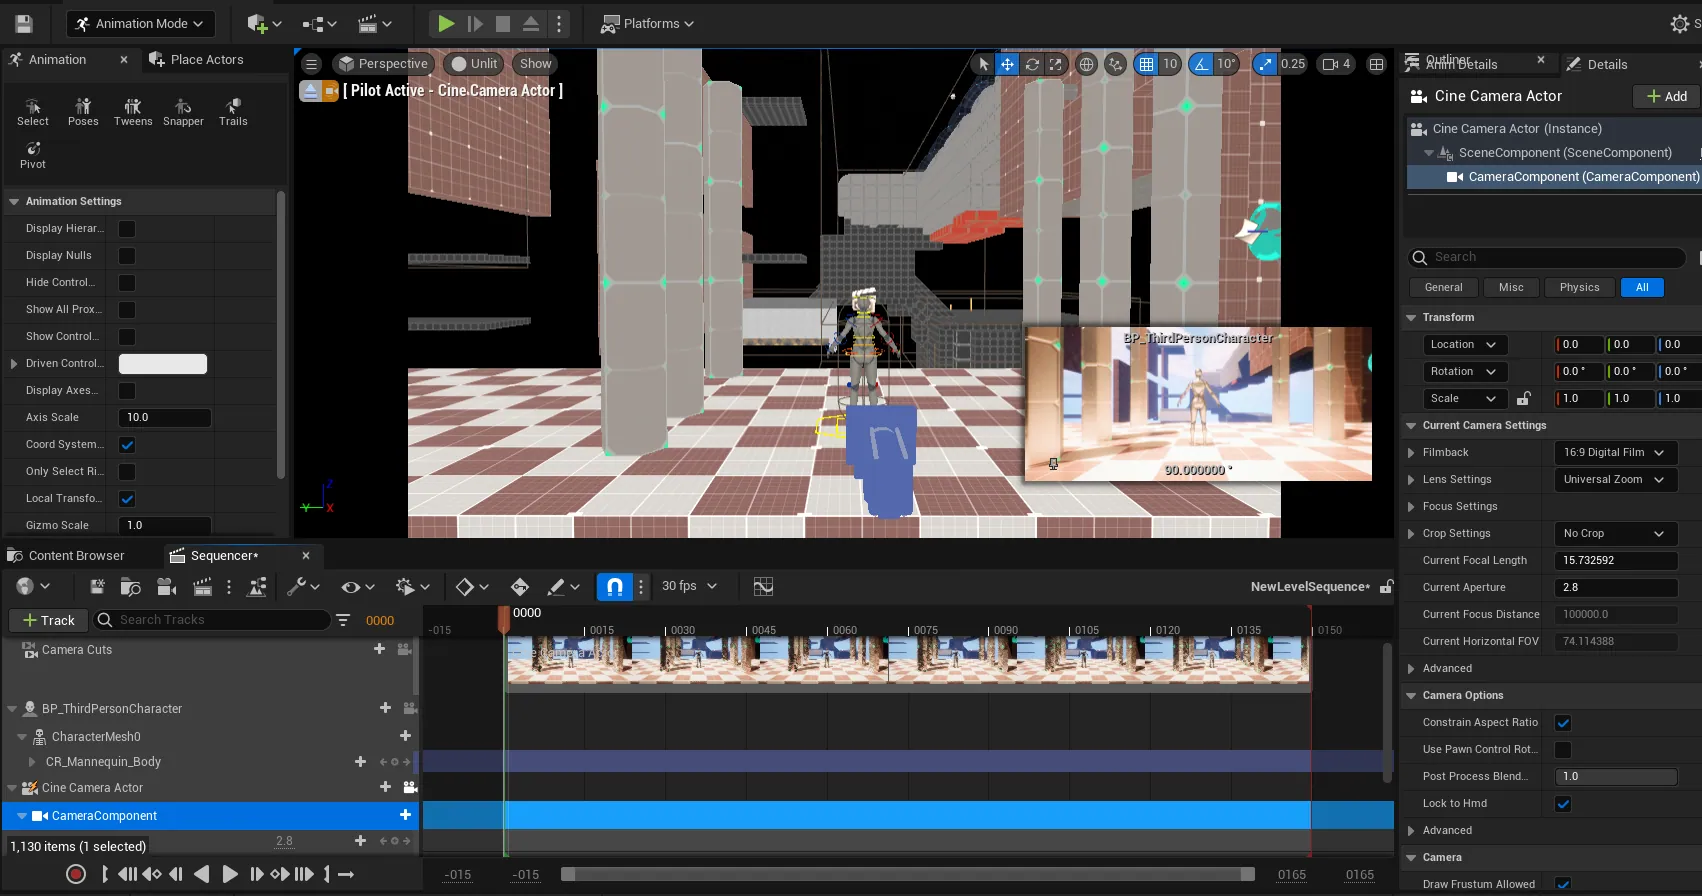Toggle Display Nulls checkbox
Viewport: 1702px width, 896px height.
point(127,256)
